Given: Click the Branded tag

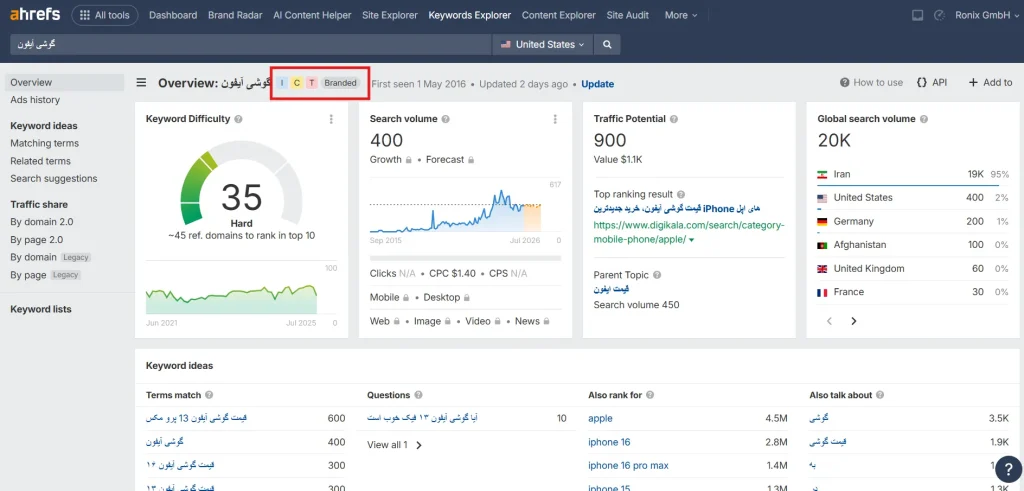Looking at the screenshot, I should coord(340,83).
